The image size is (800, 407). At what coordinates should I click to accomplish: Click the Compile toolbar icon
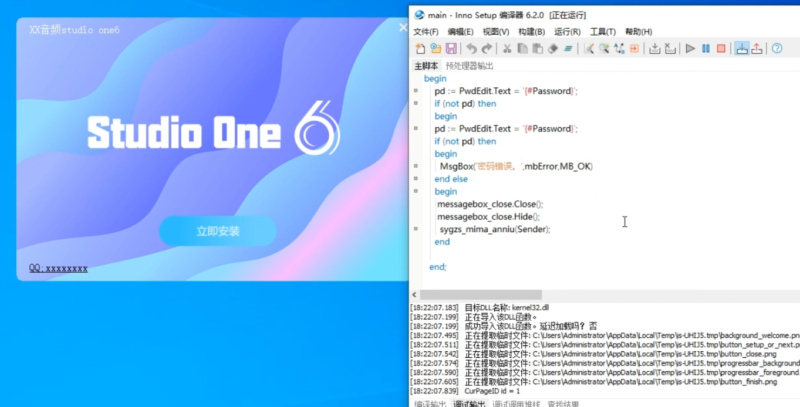click(x=655, y=48)
